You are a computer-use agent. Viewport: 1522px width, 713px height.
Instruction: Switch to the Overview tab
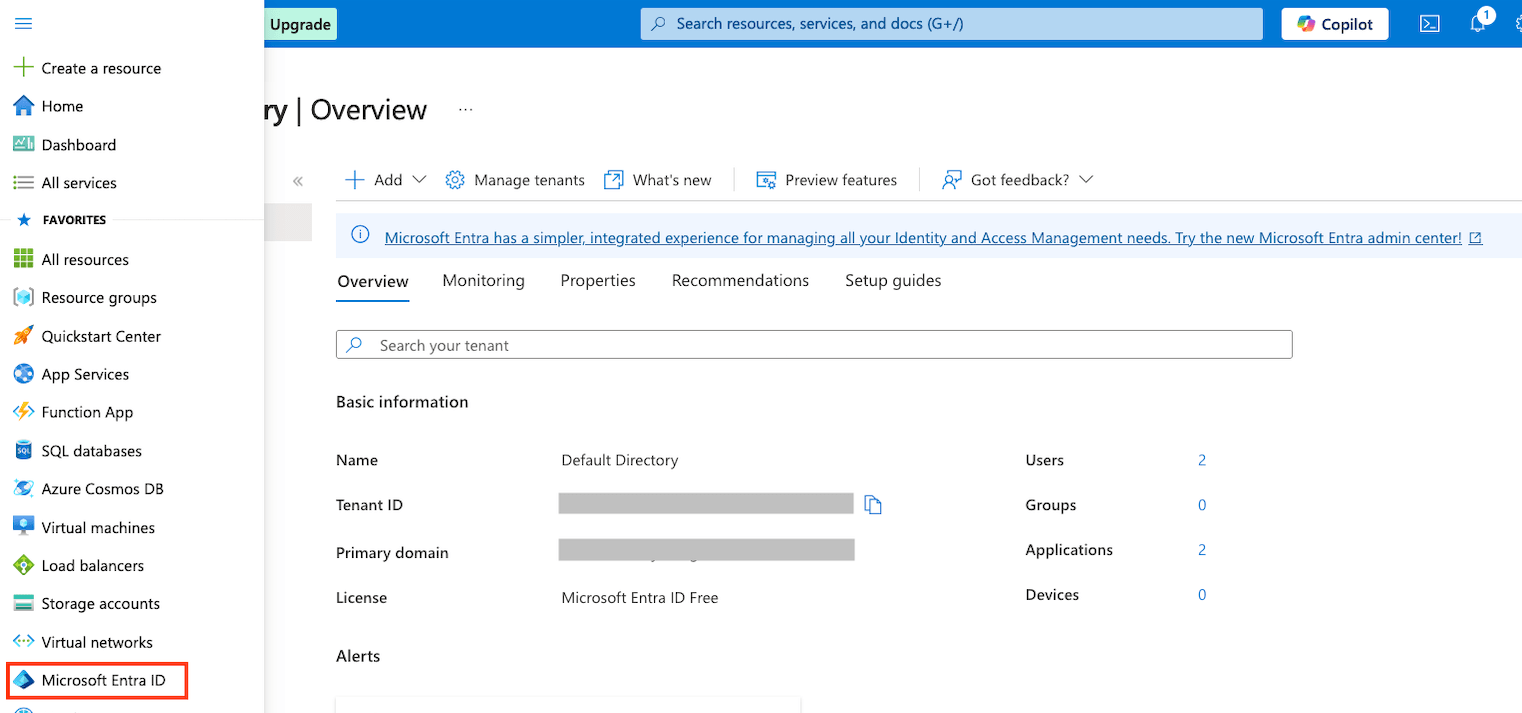click(373, 281)
